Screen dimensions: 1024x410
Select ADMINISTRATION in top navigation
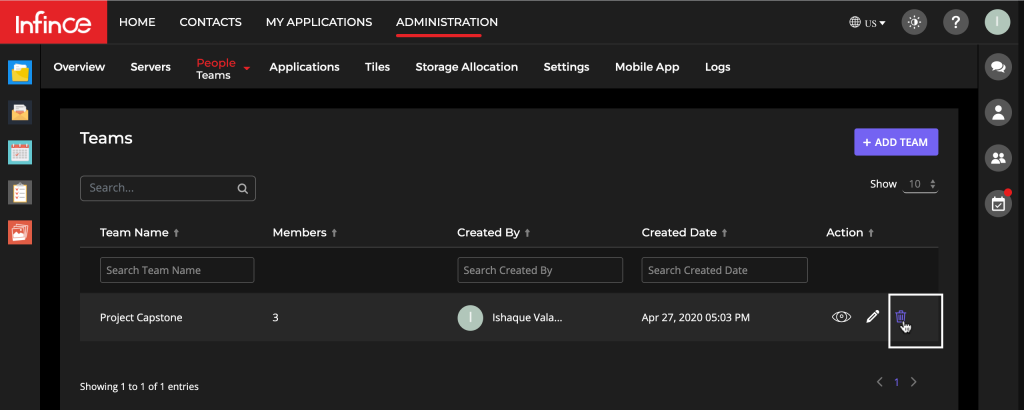click(447, 22)
